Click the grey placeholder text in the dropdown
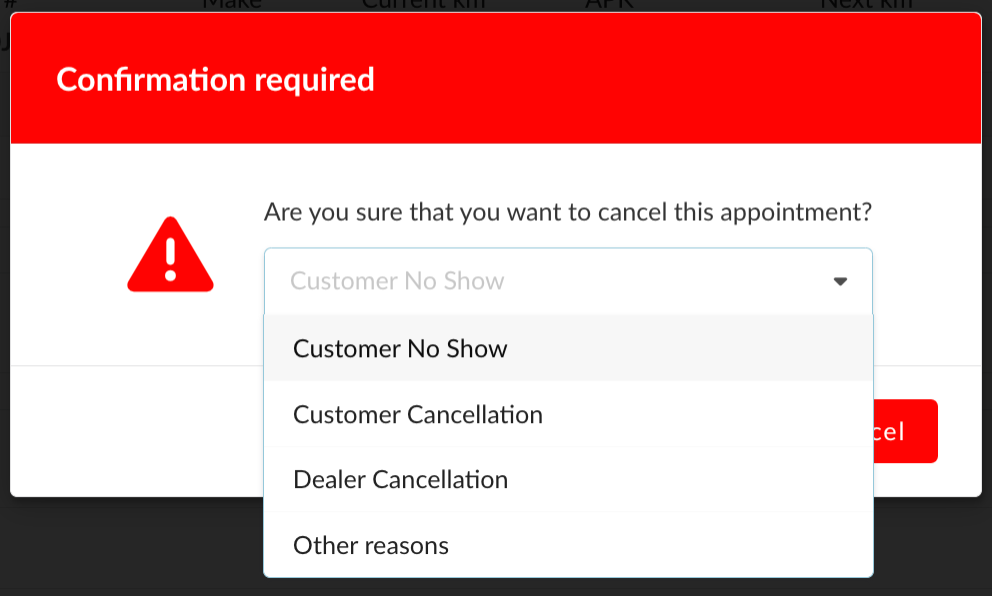992x596 pixels. [397, 281]
